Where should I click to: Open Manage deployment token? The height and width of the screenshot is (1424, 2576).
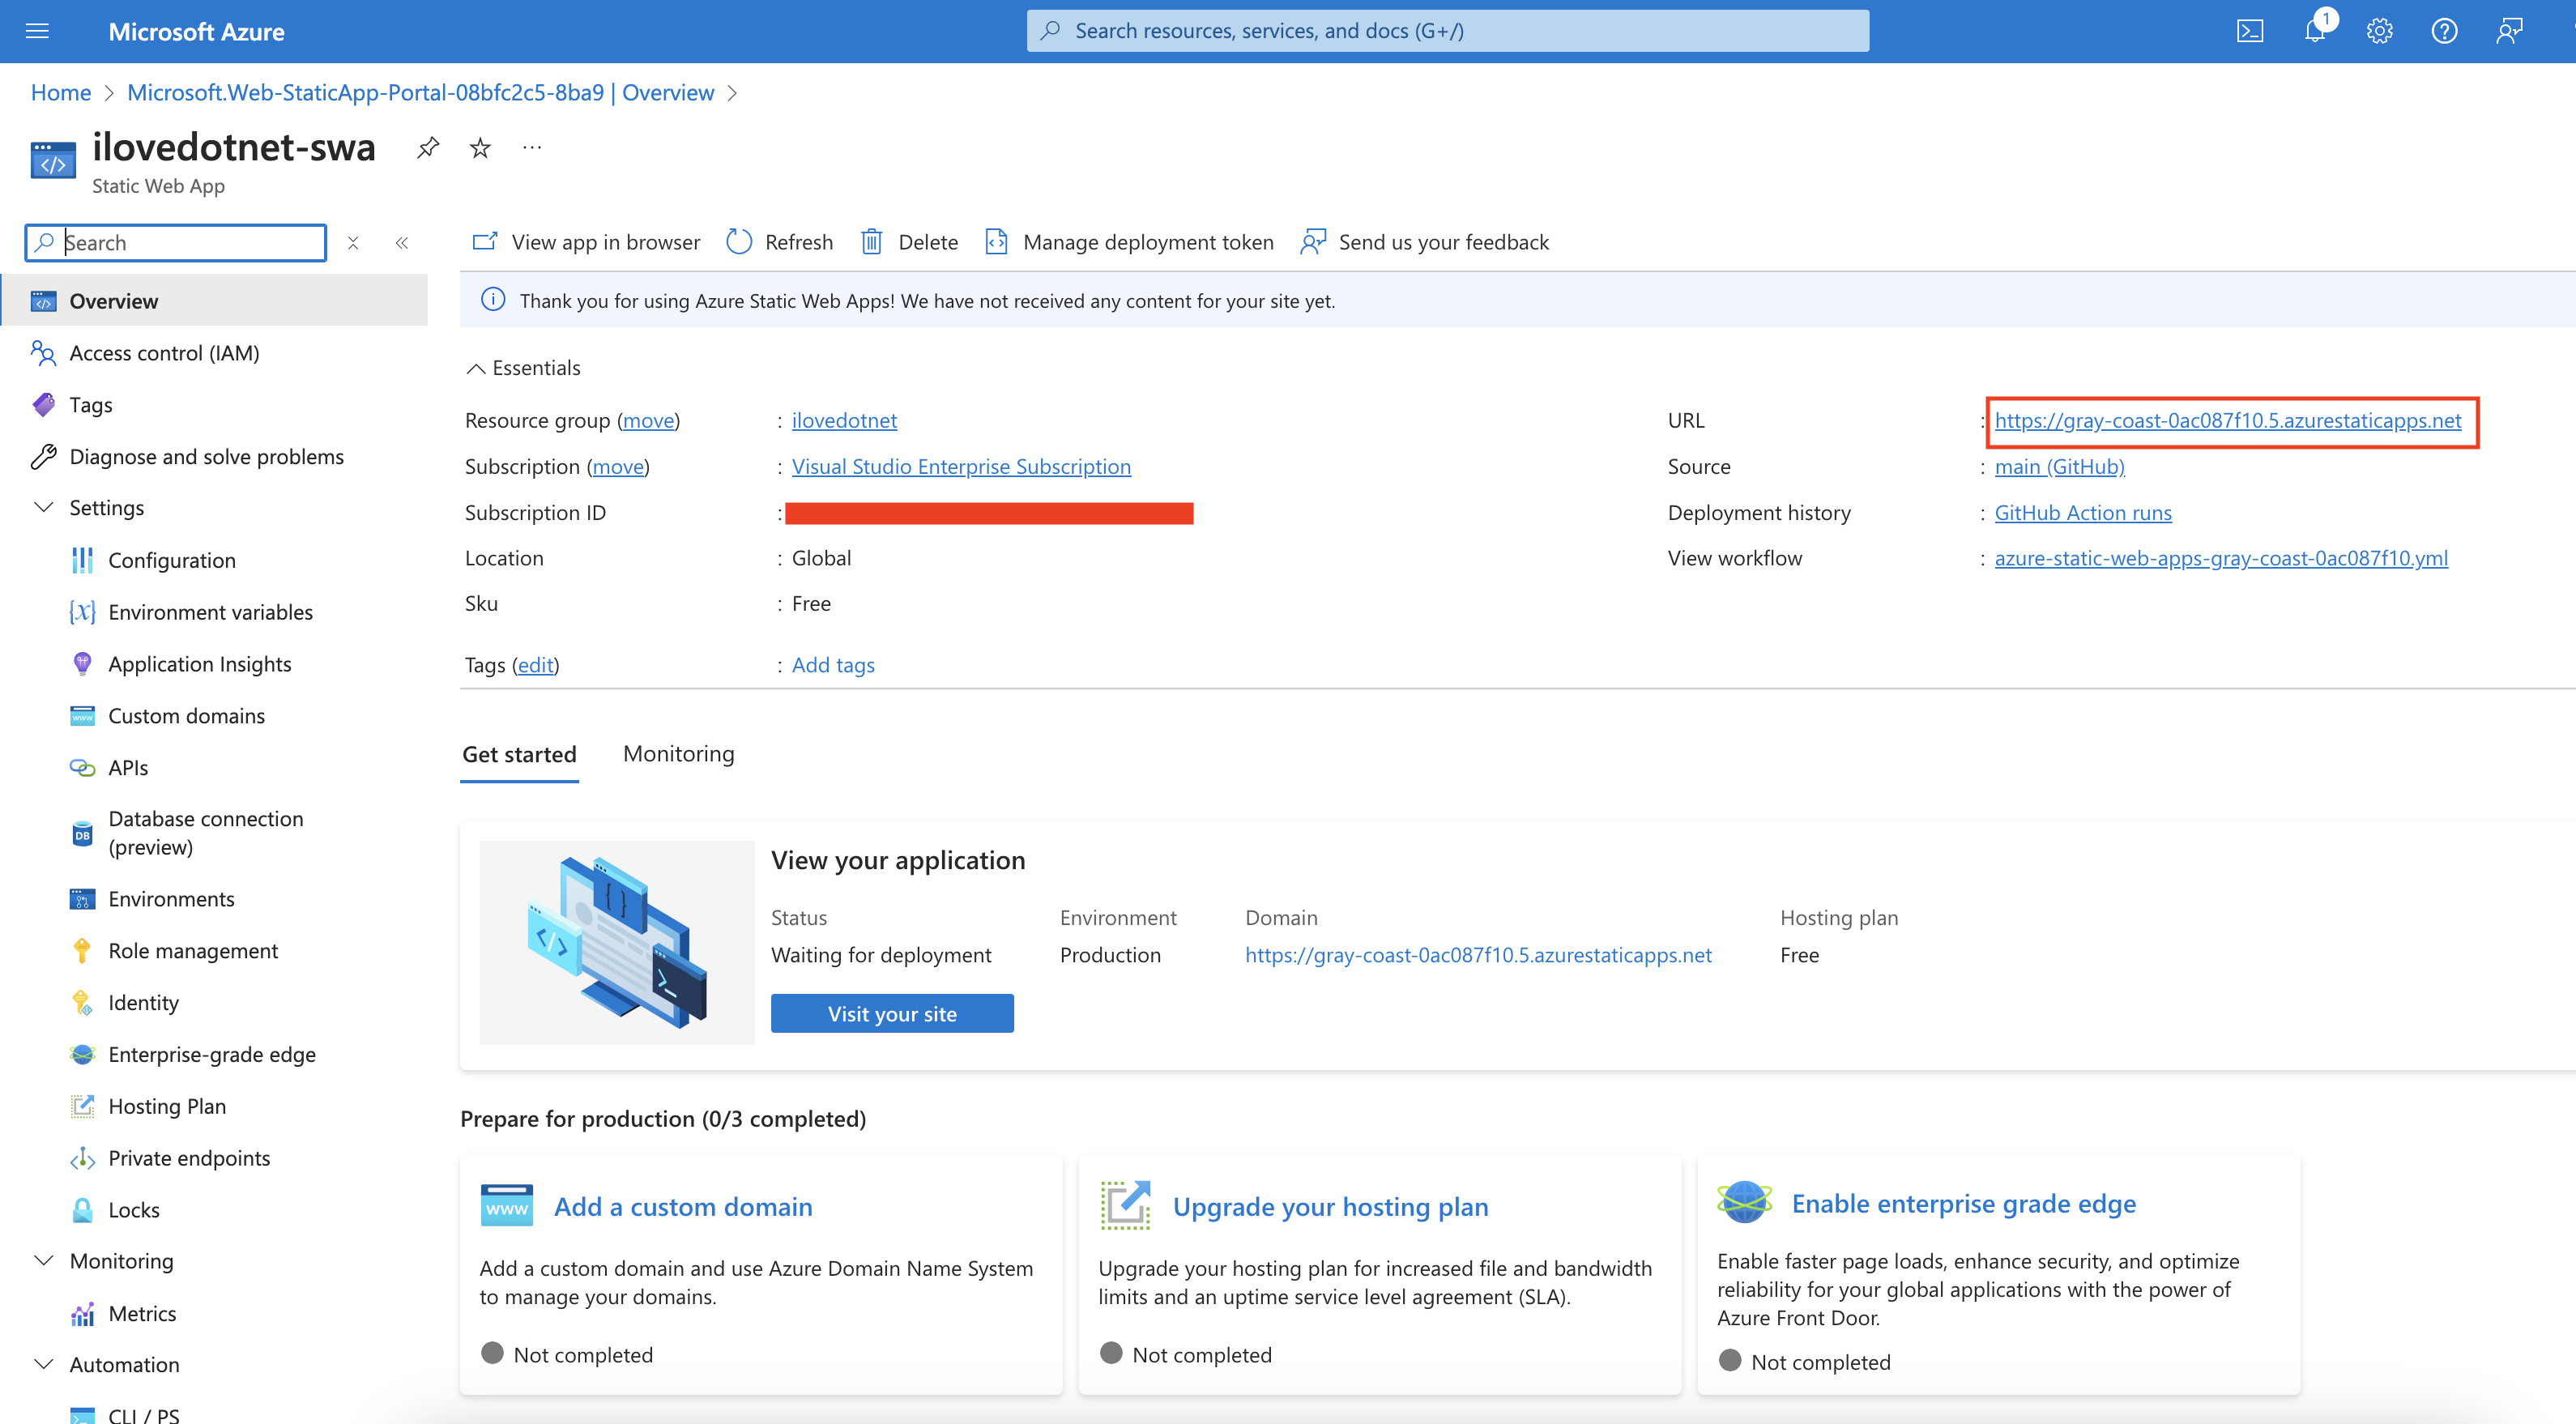(x=1130, y=242)
